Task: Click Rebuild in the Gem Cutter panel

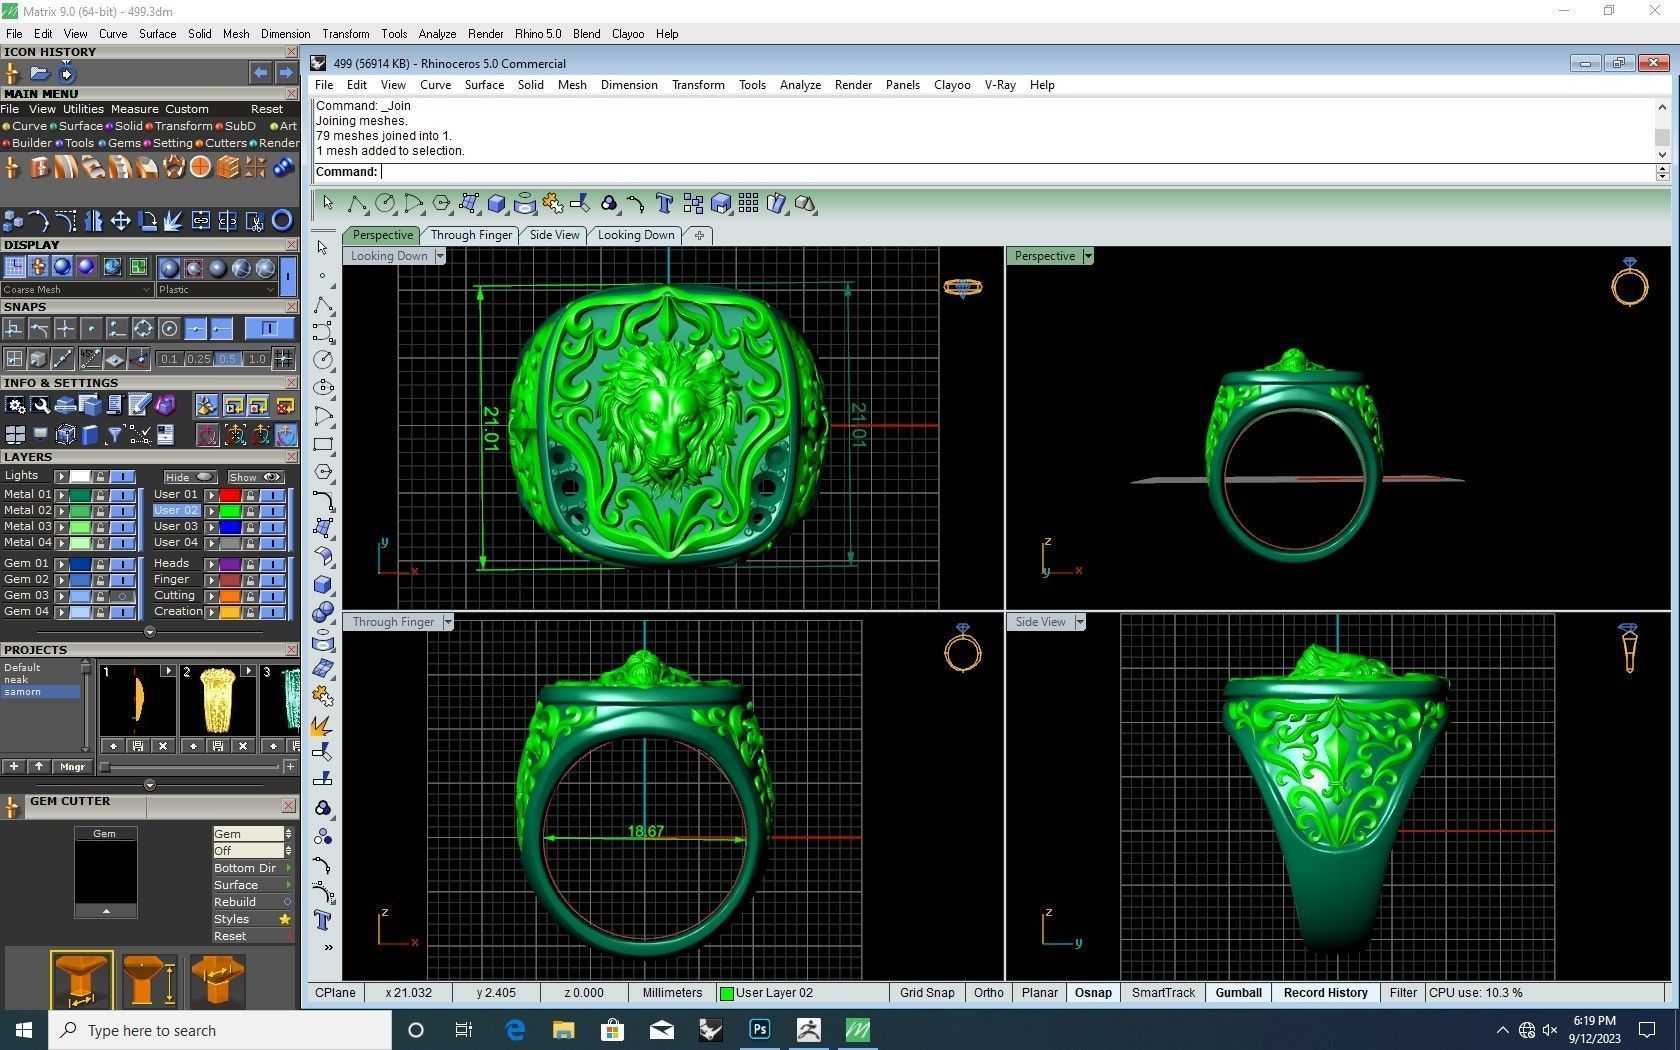Action: (x=252, y=902)
